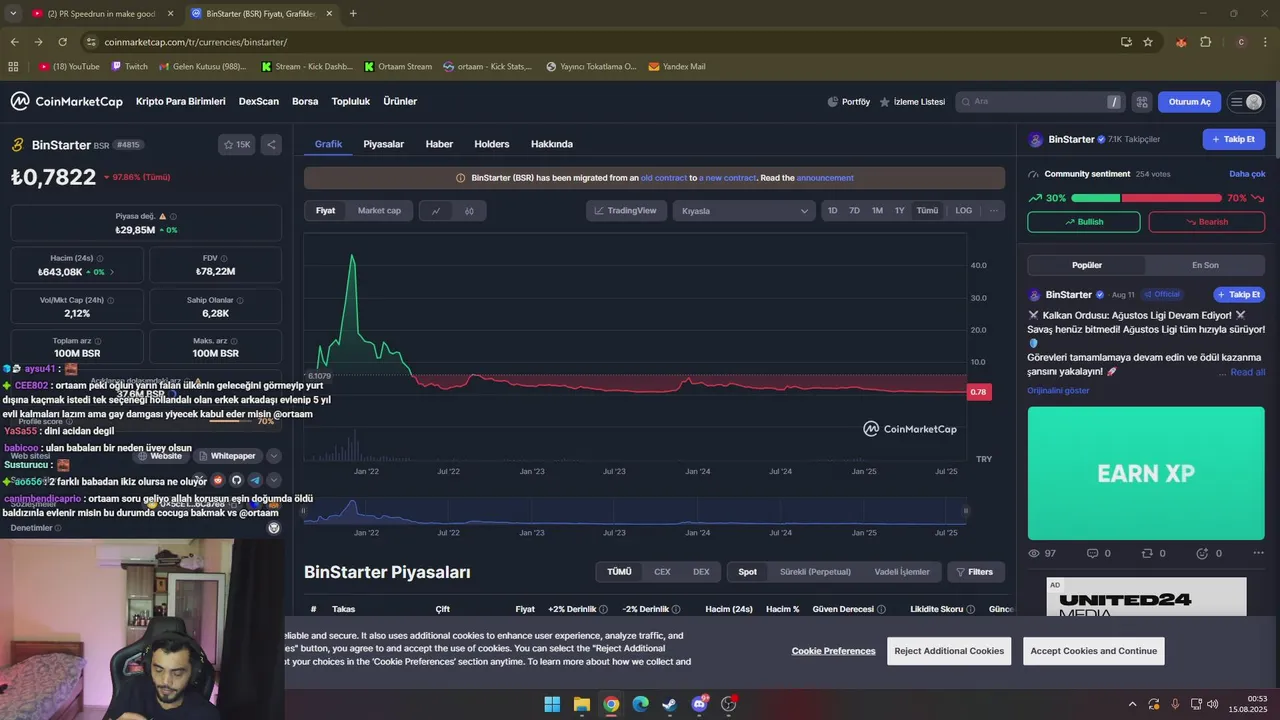Toggle LOG scale on the chart
This screenshot has height=720, width=1280.
tap(963, 210)
